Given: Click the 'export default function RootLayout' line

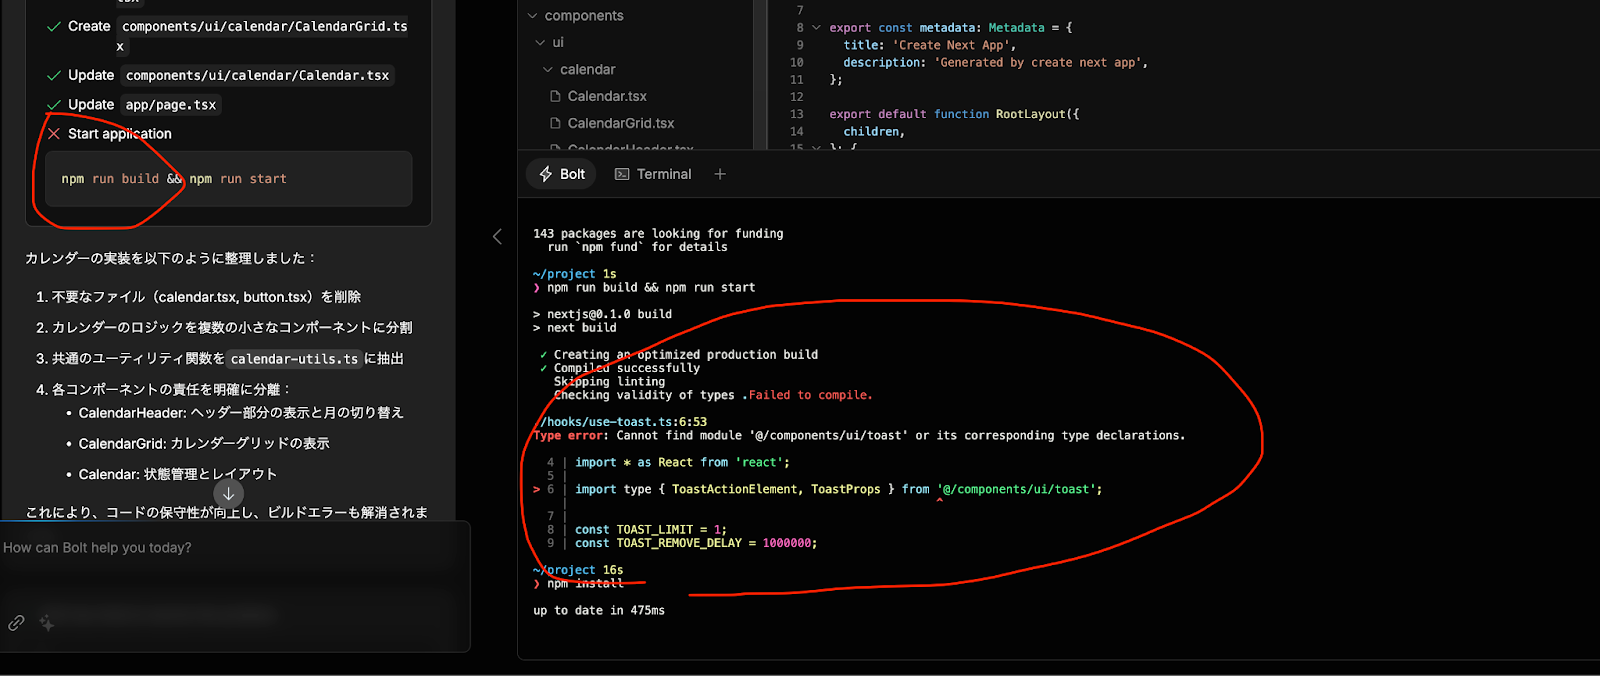Looking at the screenshot, I should point(954,114).
